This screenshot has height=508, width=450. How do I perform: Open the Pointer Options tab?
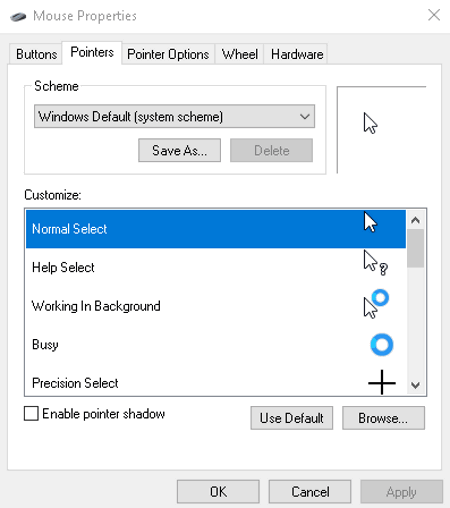168,54
